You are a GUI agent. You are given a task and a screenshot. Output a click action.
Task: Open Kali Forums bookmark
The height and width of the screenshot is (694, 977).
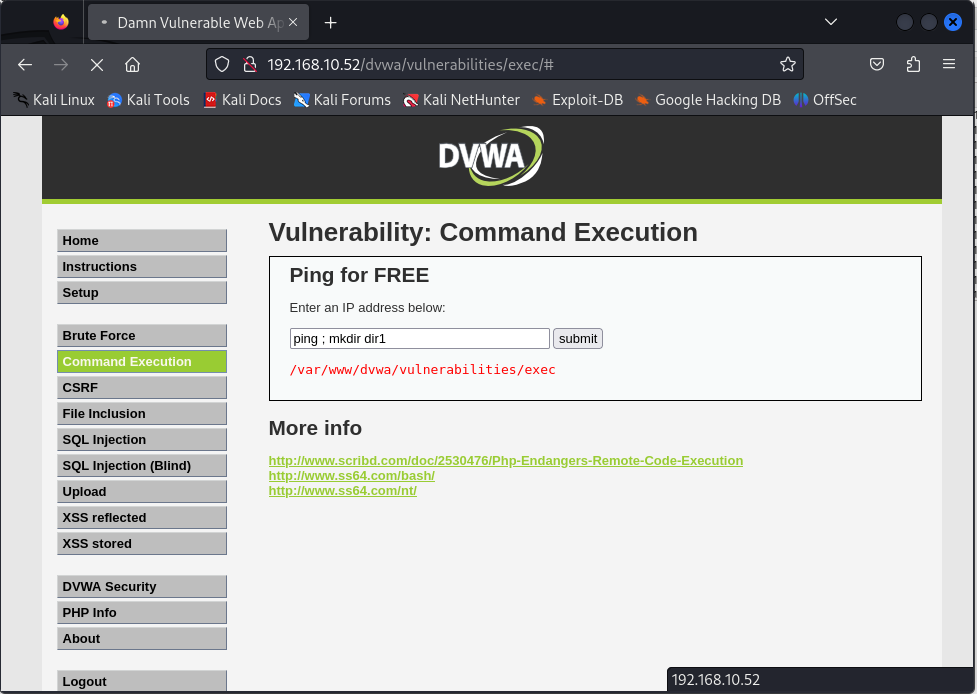342,100
